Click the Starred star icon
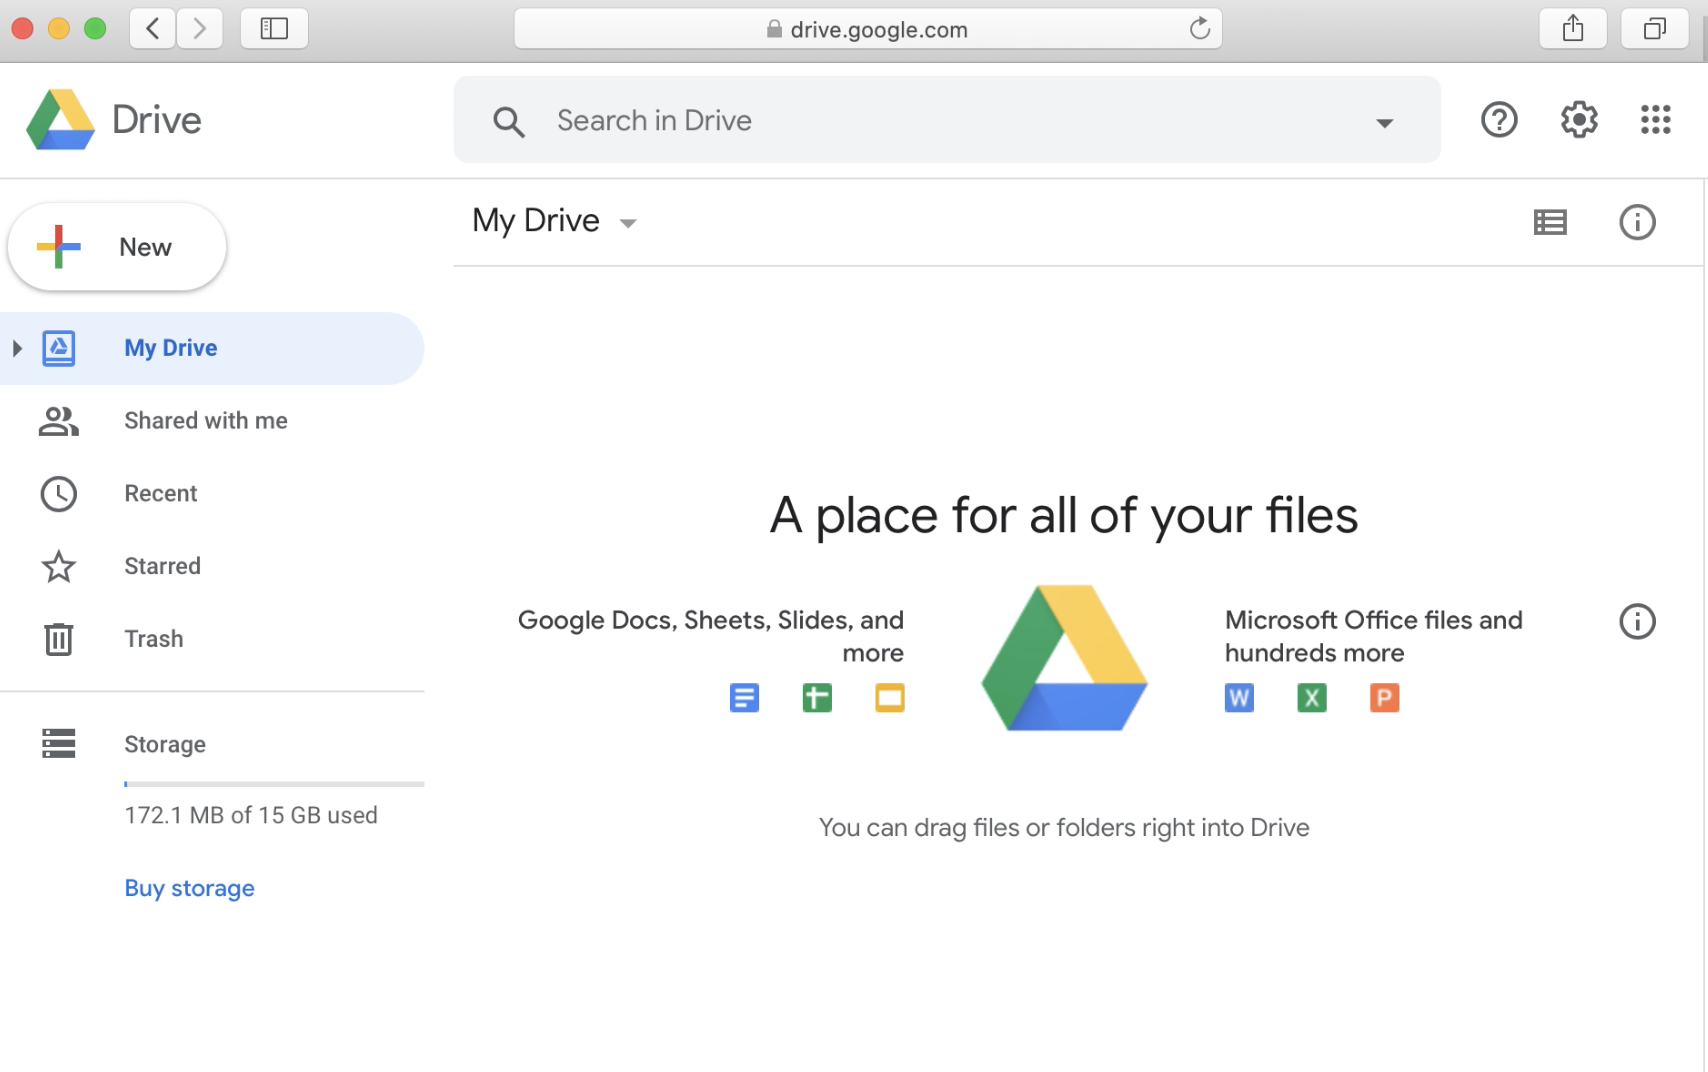Image resolution: width=1708 pixels, height=1072 pixels. pos(59,567)
